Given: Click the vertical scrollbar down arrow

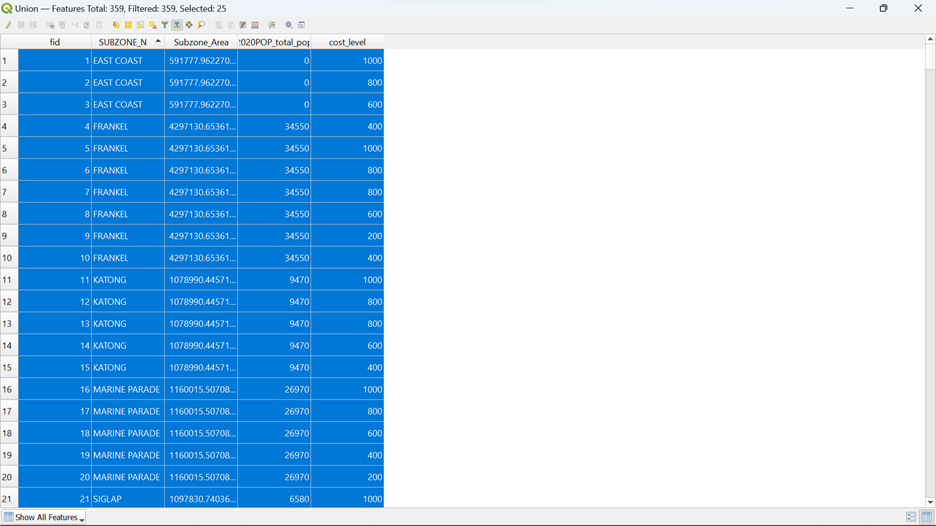Looking at the screenshot, I should (x=930, y=502).
